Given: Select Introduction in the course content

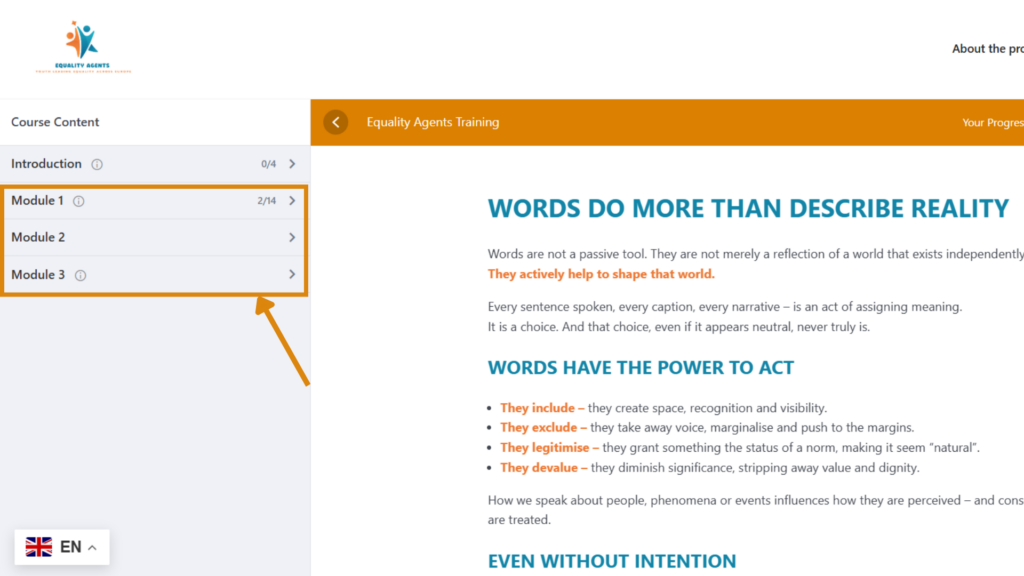Looking at the screenshot, I should [x=46, y=164].
